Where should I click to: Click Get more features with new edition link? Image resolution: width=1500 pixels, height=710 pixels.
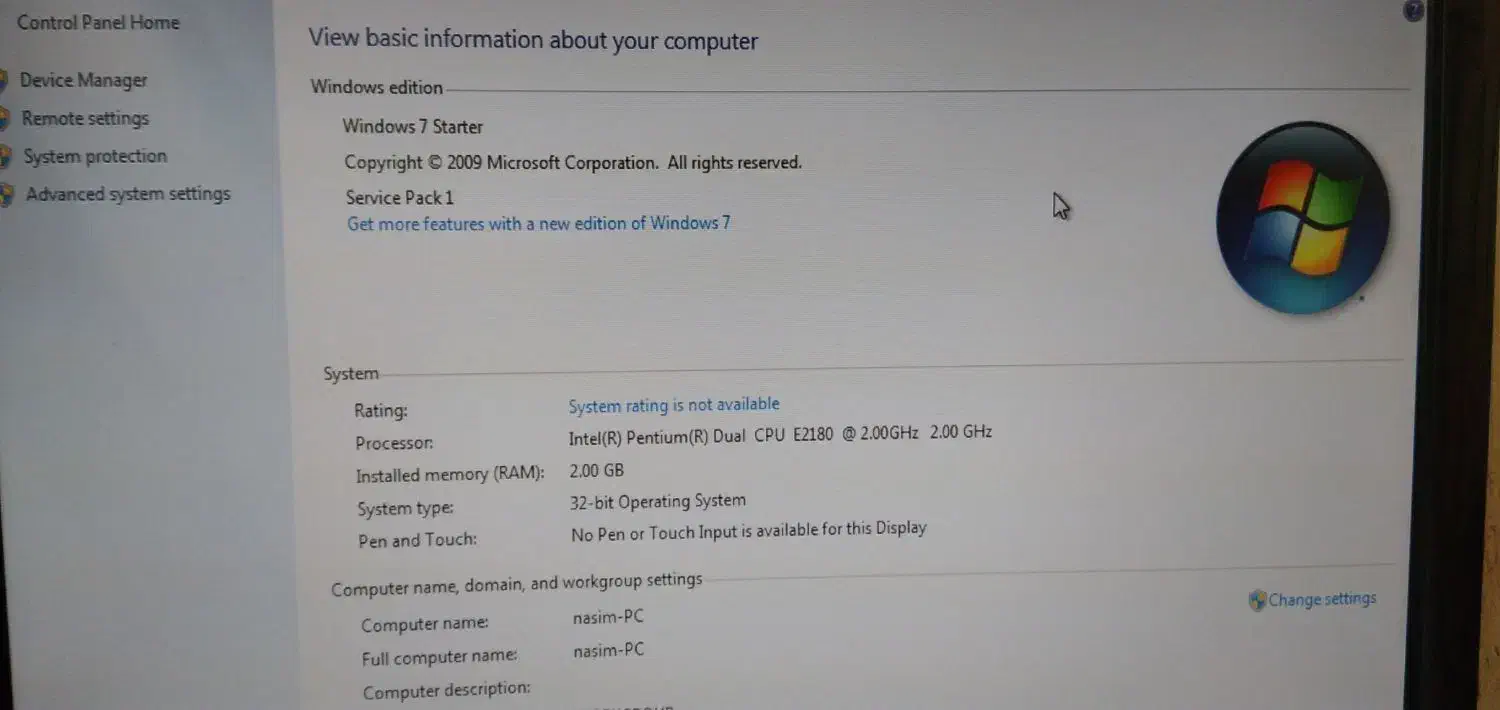click(538, 224)
